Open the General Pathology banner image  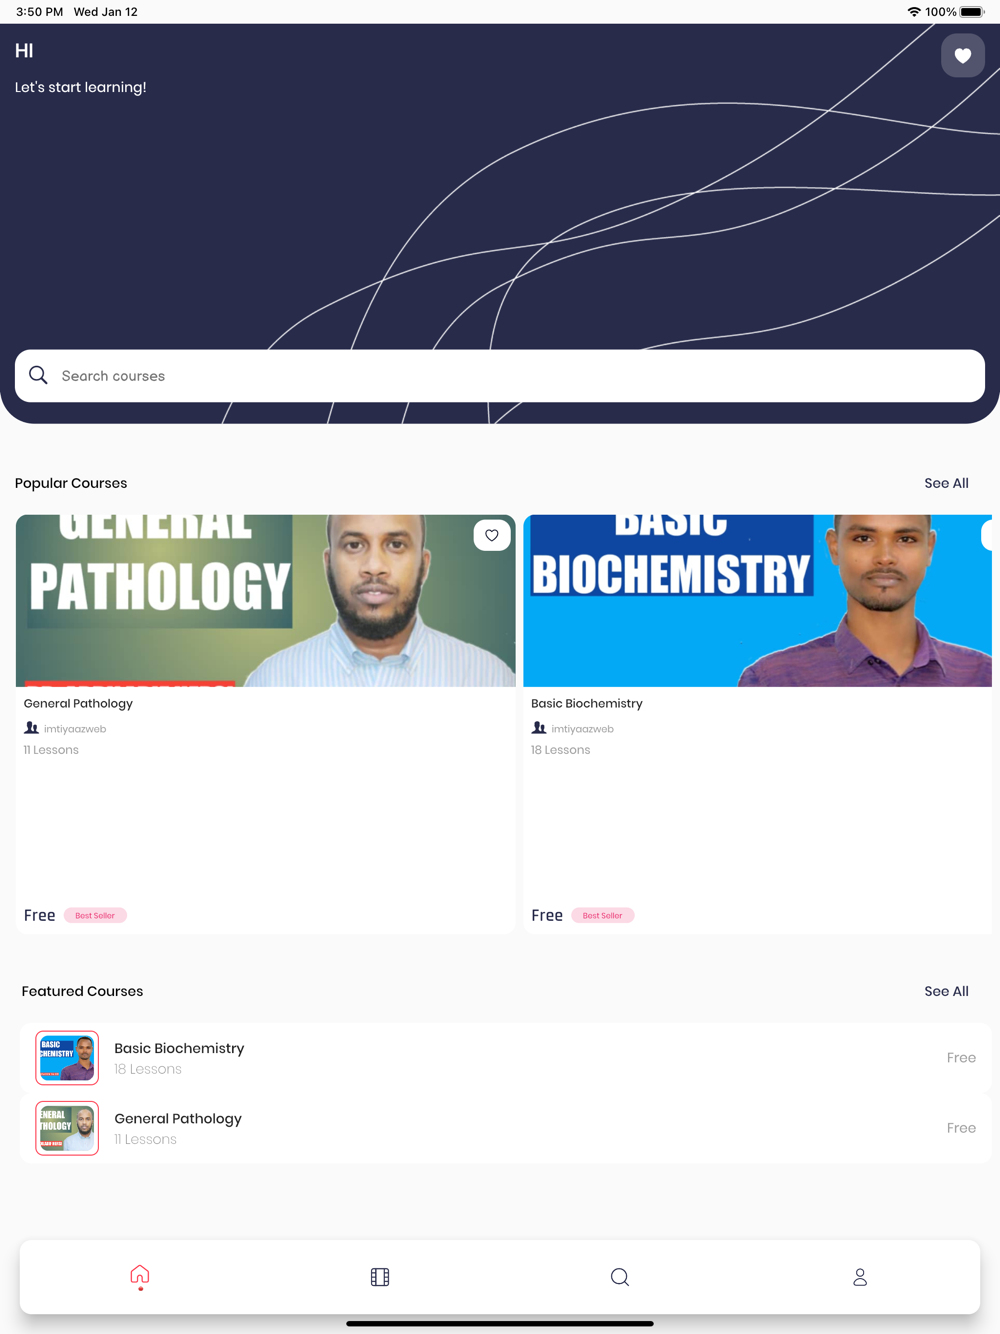pyautogui.click(x=266, y=601)
